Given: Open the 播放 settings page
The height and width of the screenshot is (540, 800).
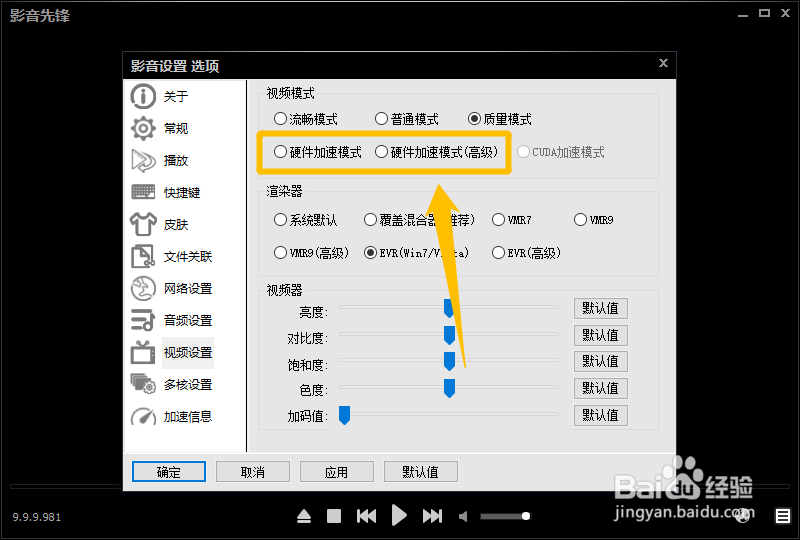Looking at the screenshot, I should point(176,161).
